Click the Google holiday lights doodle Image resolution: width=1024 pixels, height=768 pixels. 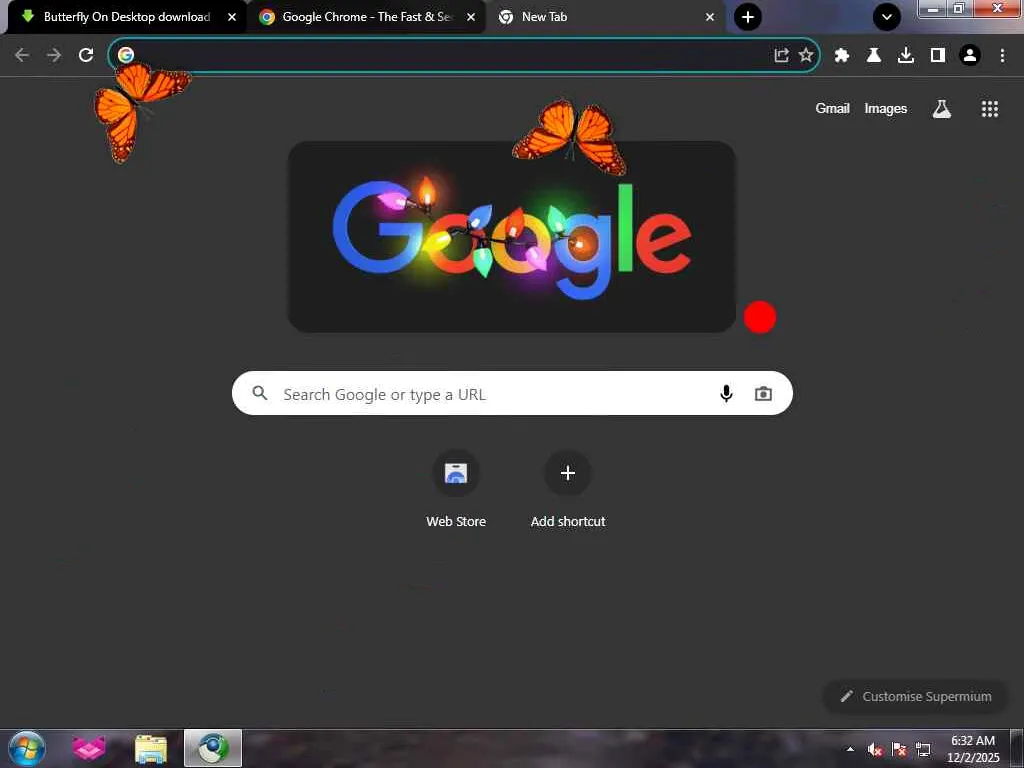point(512,236)
